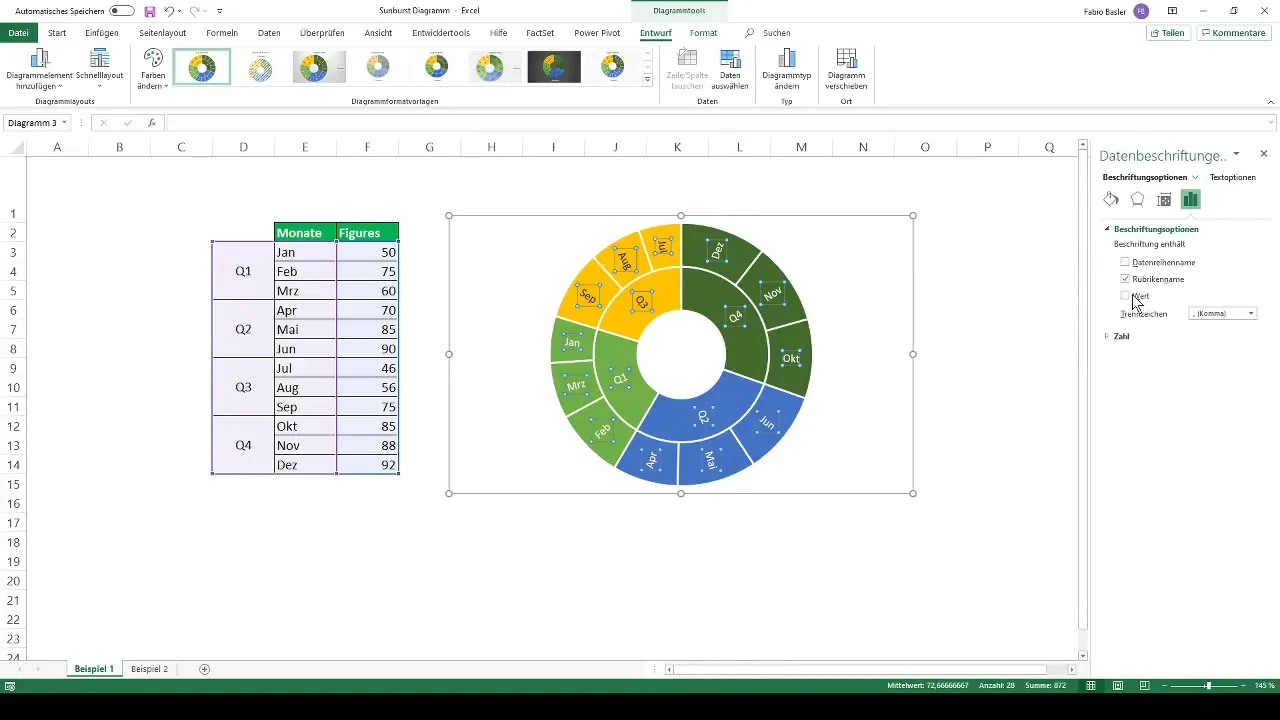The height and width of the screenshot is (720, 1280).
Task: Click the Redo arrow icon
Action: 195,11
